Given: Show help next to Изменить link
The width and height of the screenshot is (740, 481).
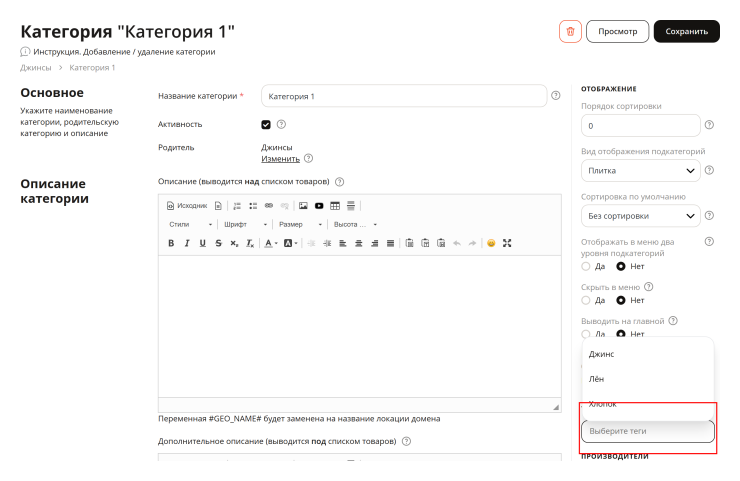Looking at the screenshot, I should point(308,158).
